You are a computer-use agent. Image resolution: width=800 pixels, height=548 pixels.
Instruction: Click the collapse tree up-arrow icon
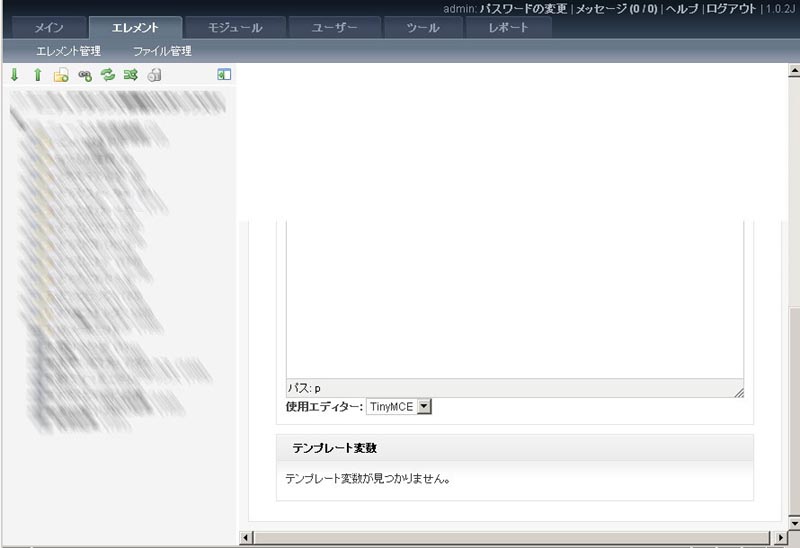pyautogui.click(x=38, y=75)
